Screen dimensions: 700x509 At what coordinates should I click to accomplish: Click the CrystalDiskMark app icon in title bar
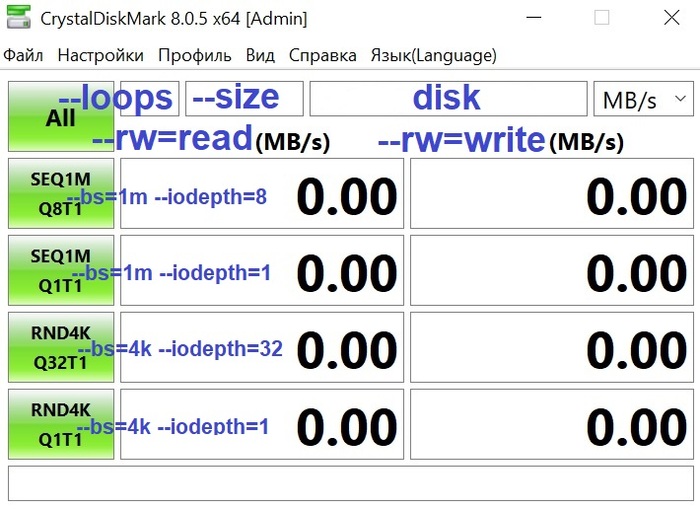click(x=19, y=17)
